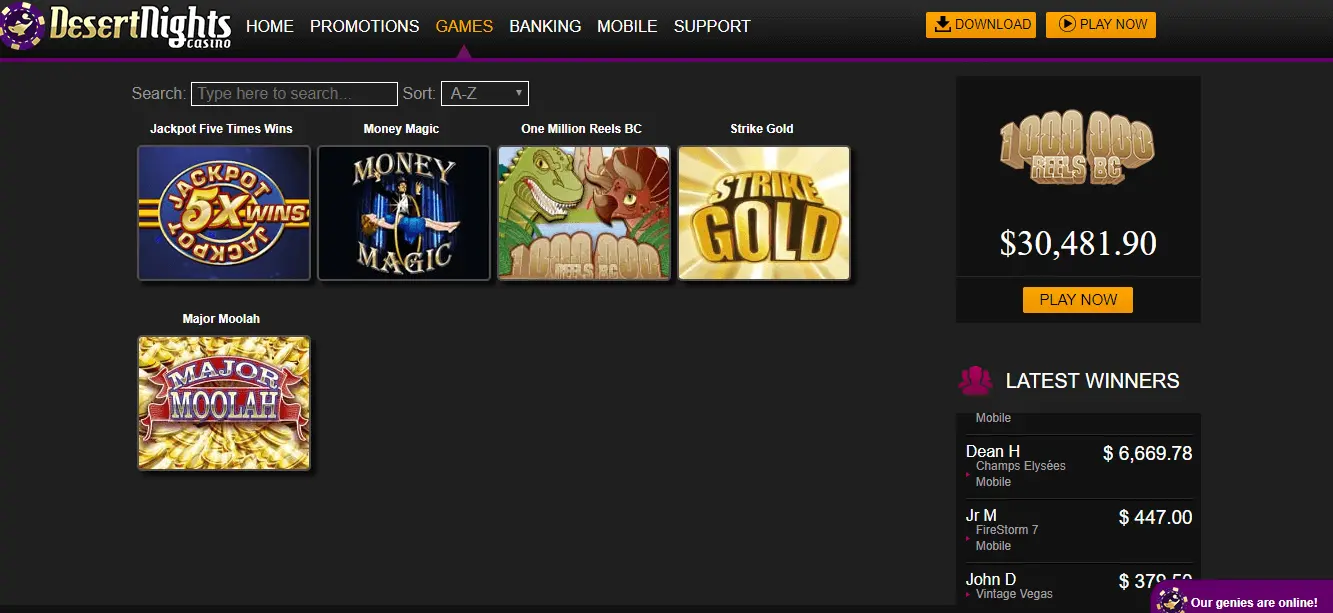
Task: Click the Play Now button in header
Action: tap(1100, 25)
